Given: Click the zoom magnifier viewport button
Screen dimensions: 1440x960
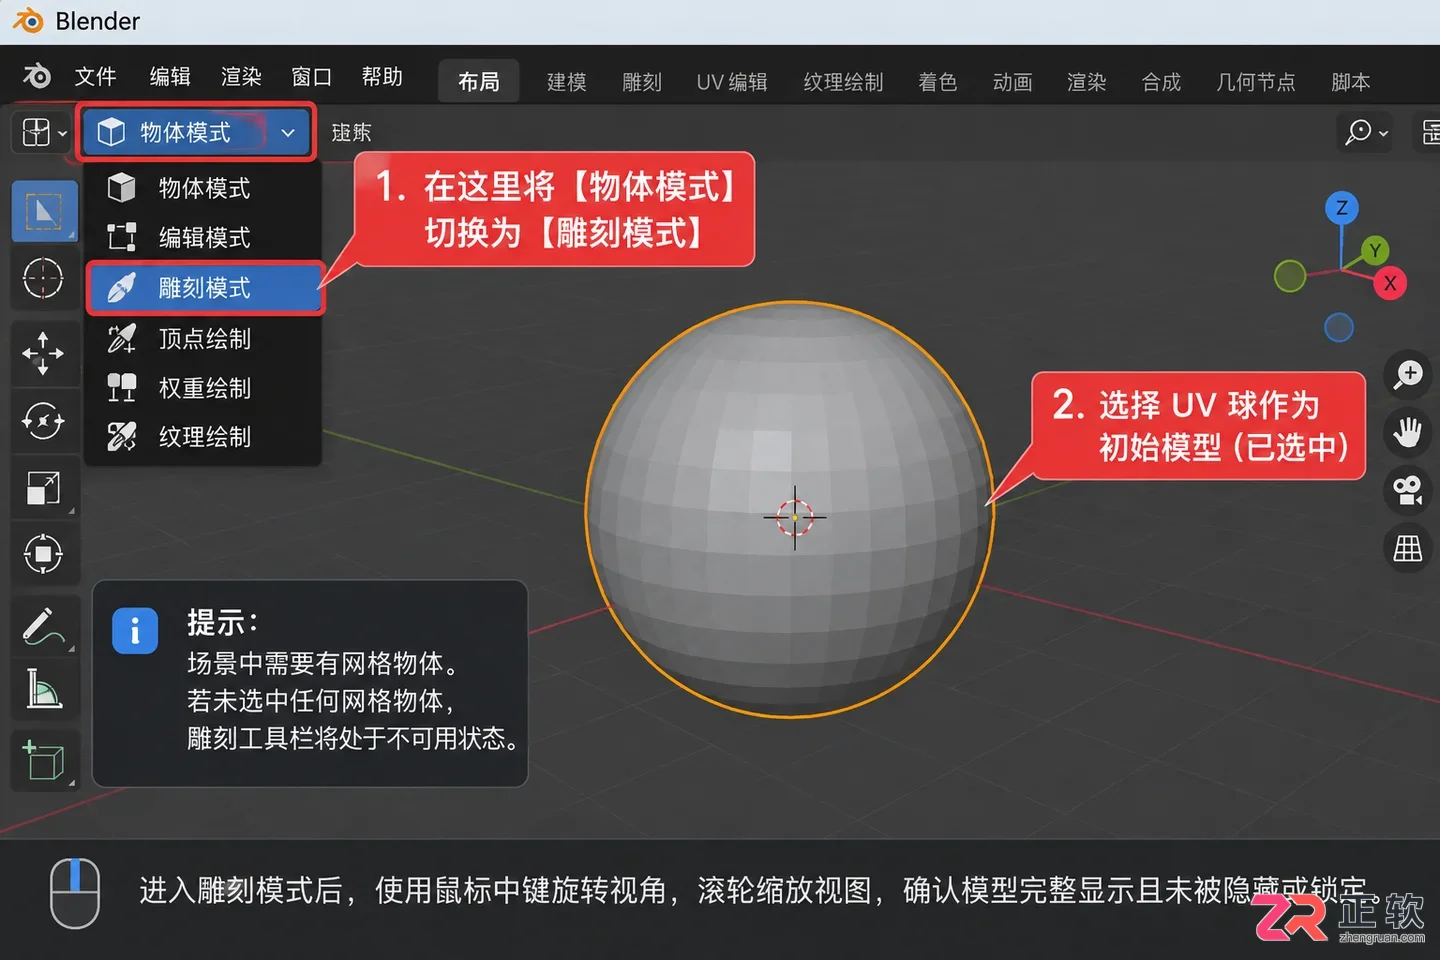Looking at the screenshot, I should coord(1408,375).
